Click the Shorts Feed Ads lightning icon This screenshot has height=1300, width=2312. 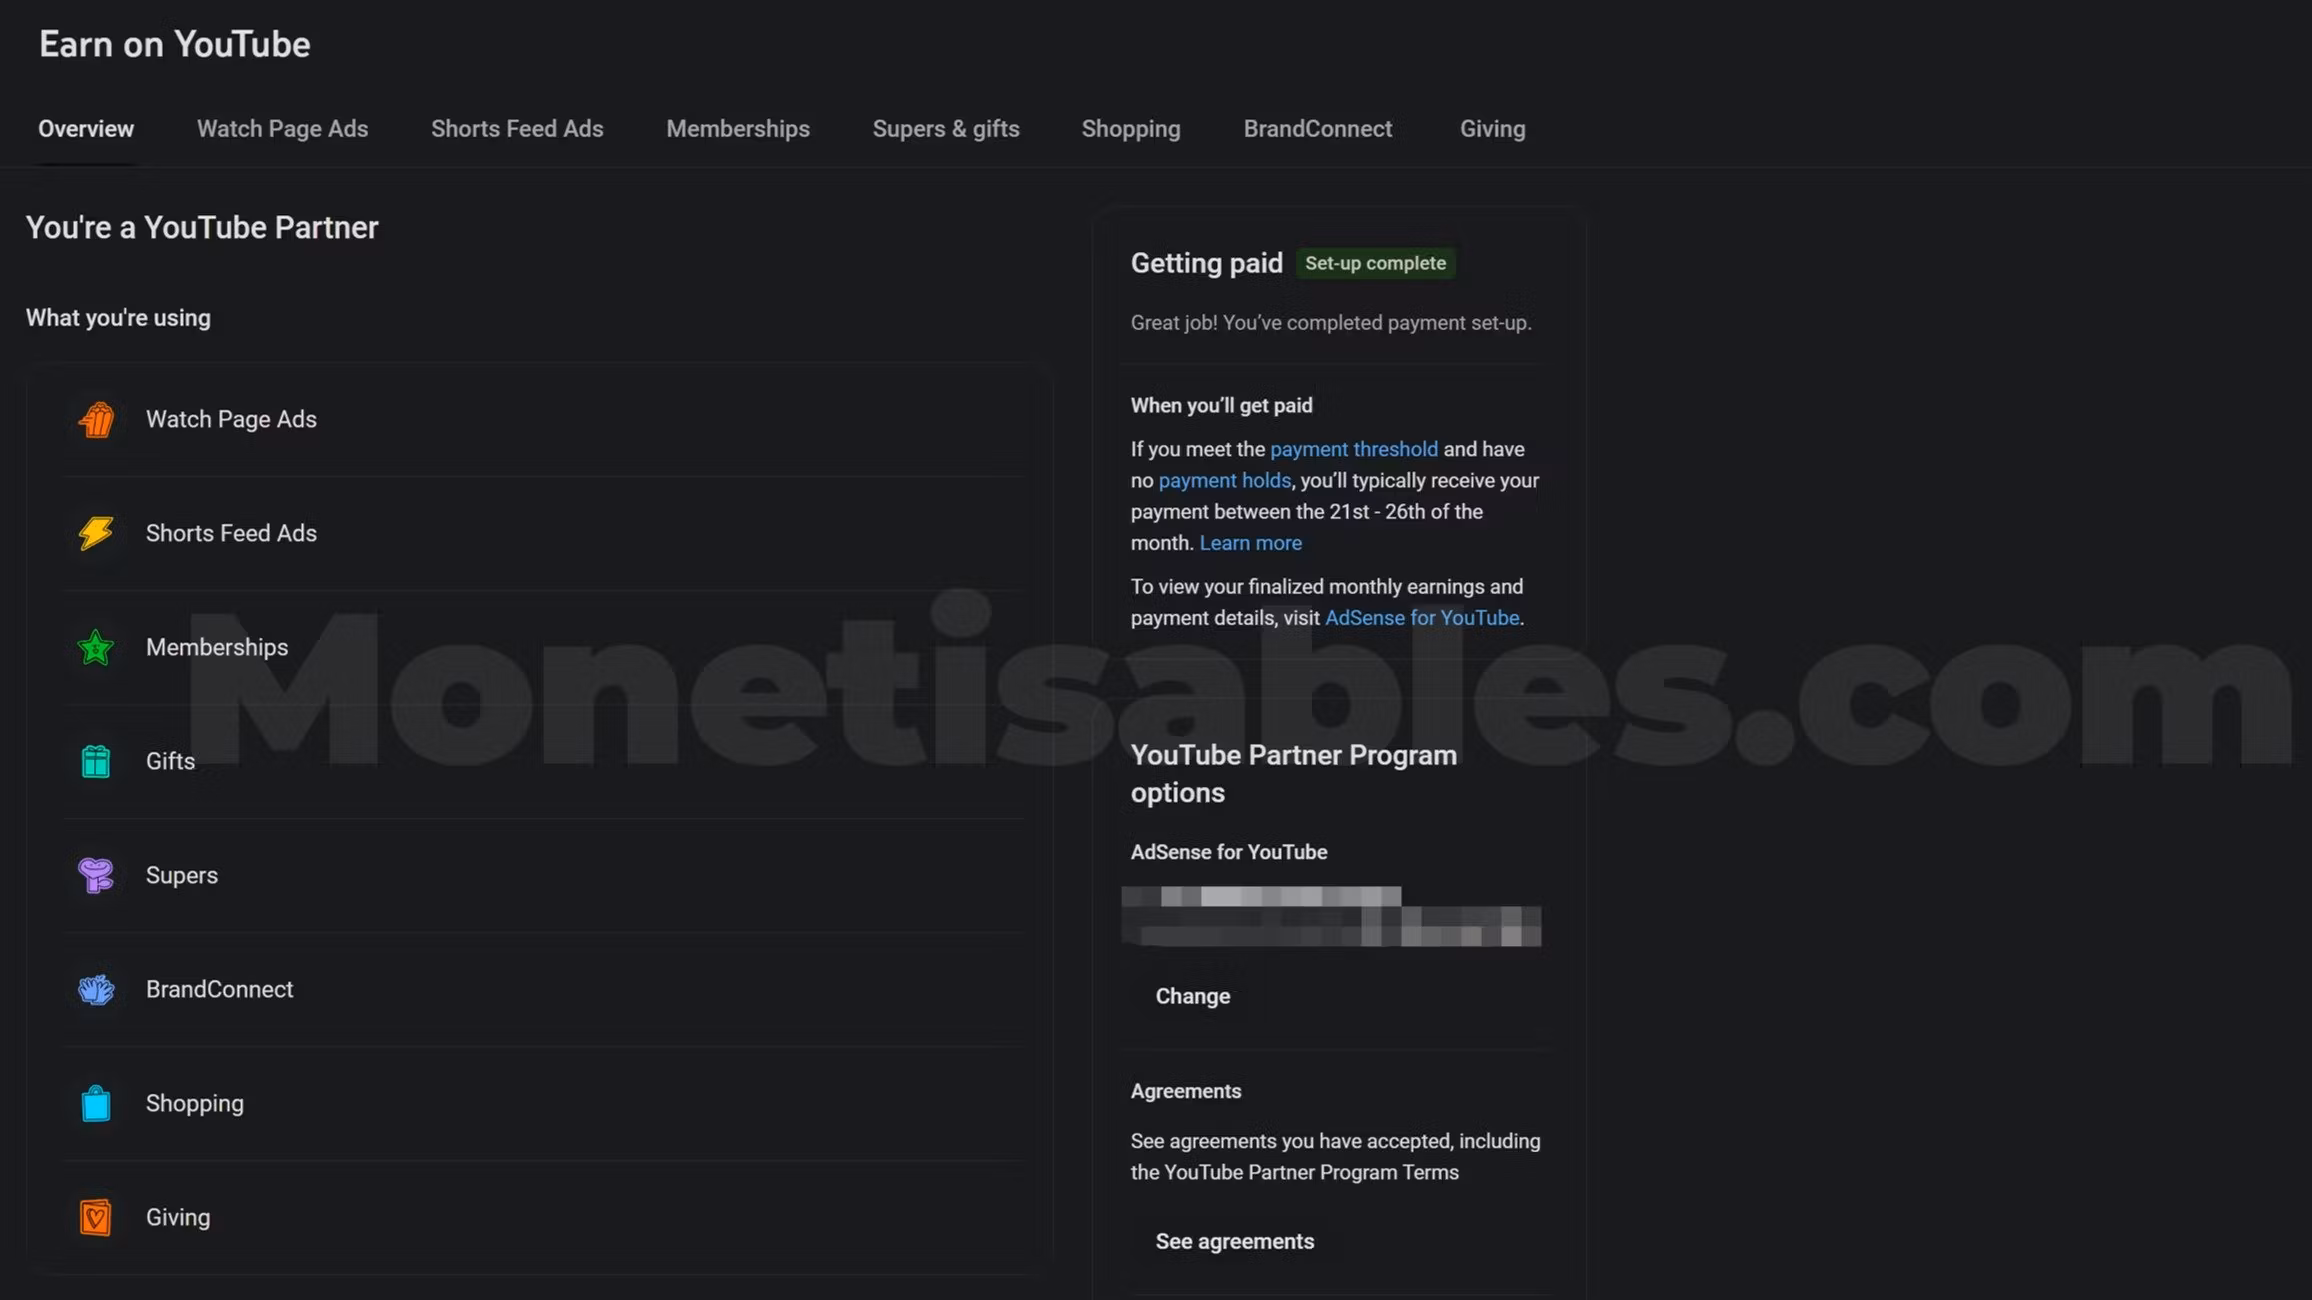tap(97, 533)
